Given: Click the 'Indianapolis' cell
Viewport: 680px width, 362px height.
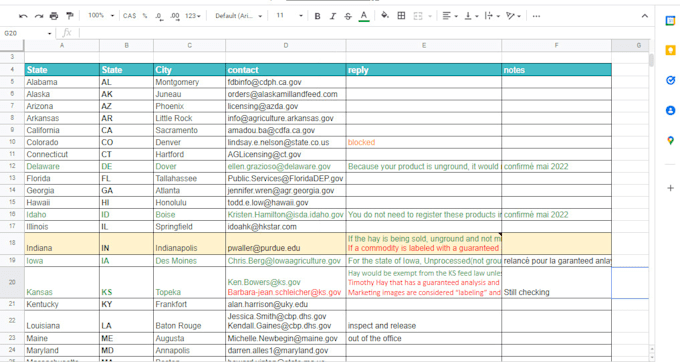Looking at the screenshot, I should point(189,243).
